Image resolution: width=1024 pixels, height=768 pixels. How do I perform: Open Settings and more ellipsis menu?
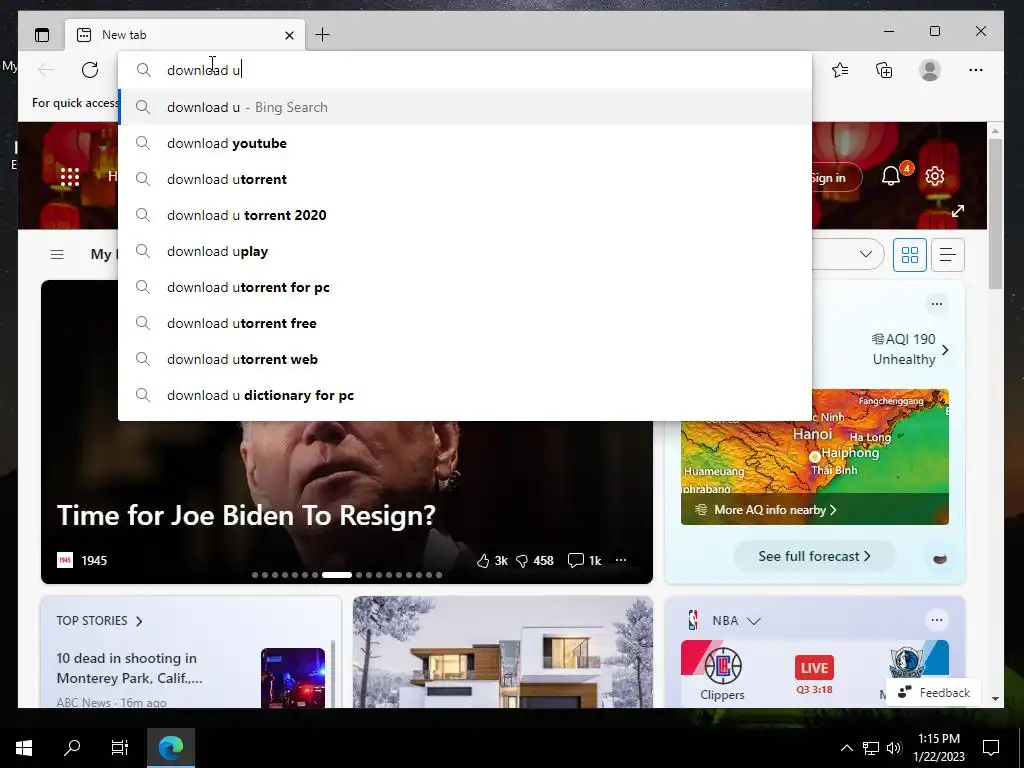[x=976, y=70]
